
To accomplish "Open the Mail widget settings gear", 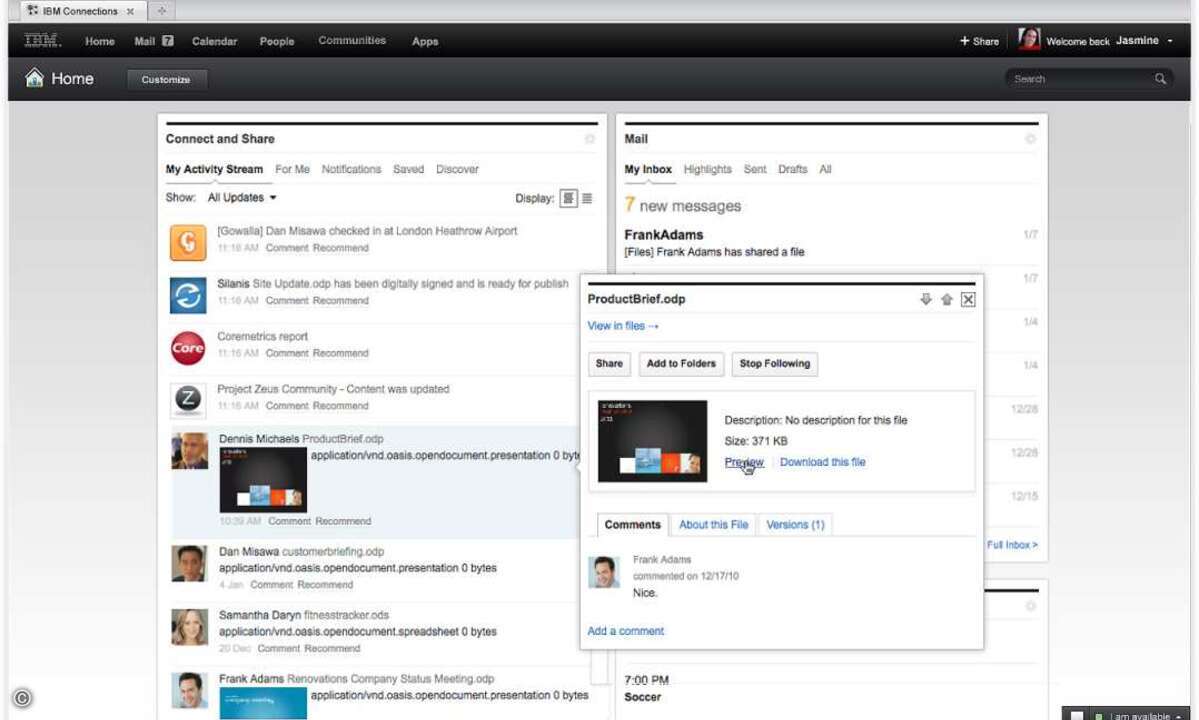I will point(1030,139).
